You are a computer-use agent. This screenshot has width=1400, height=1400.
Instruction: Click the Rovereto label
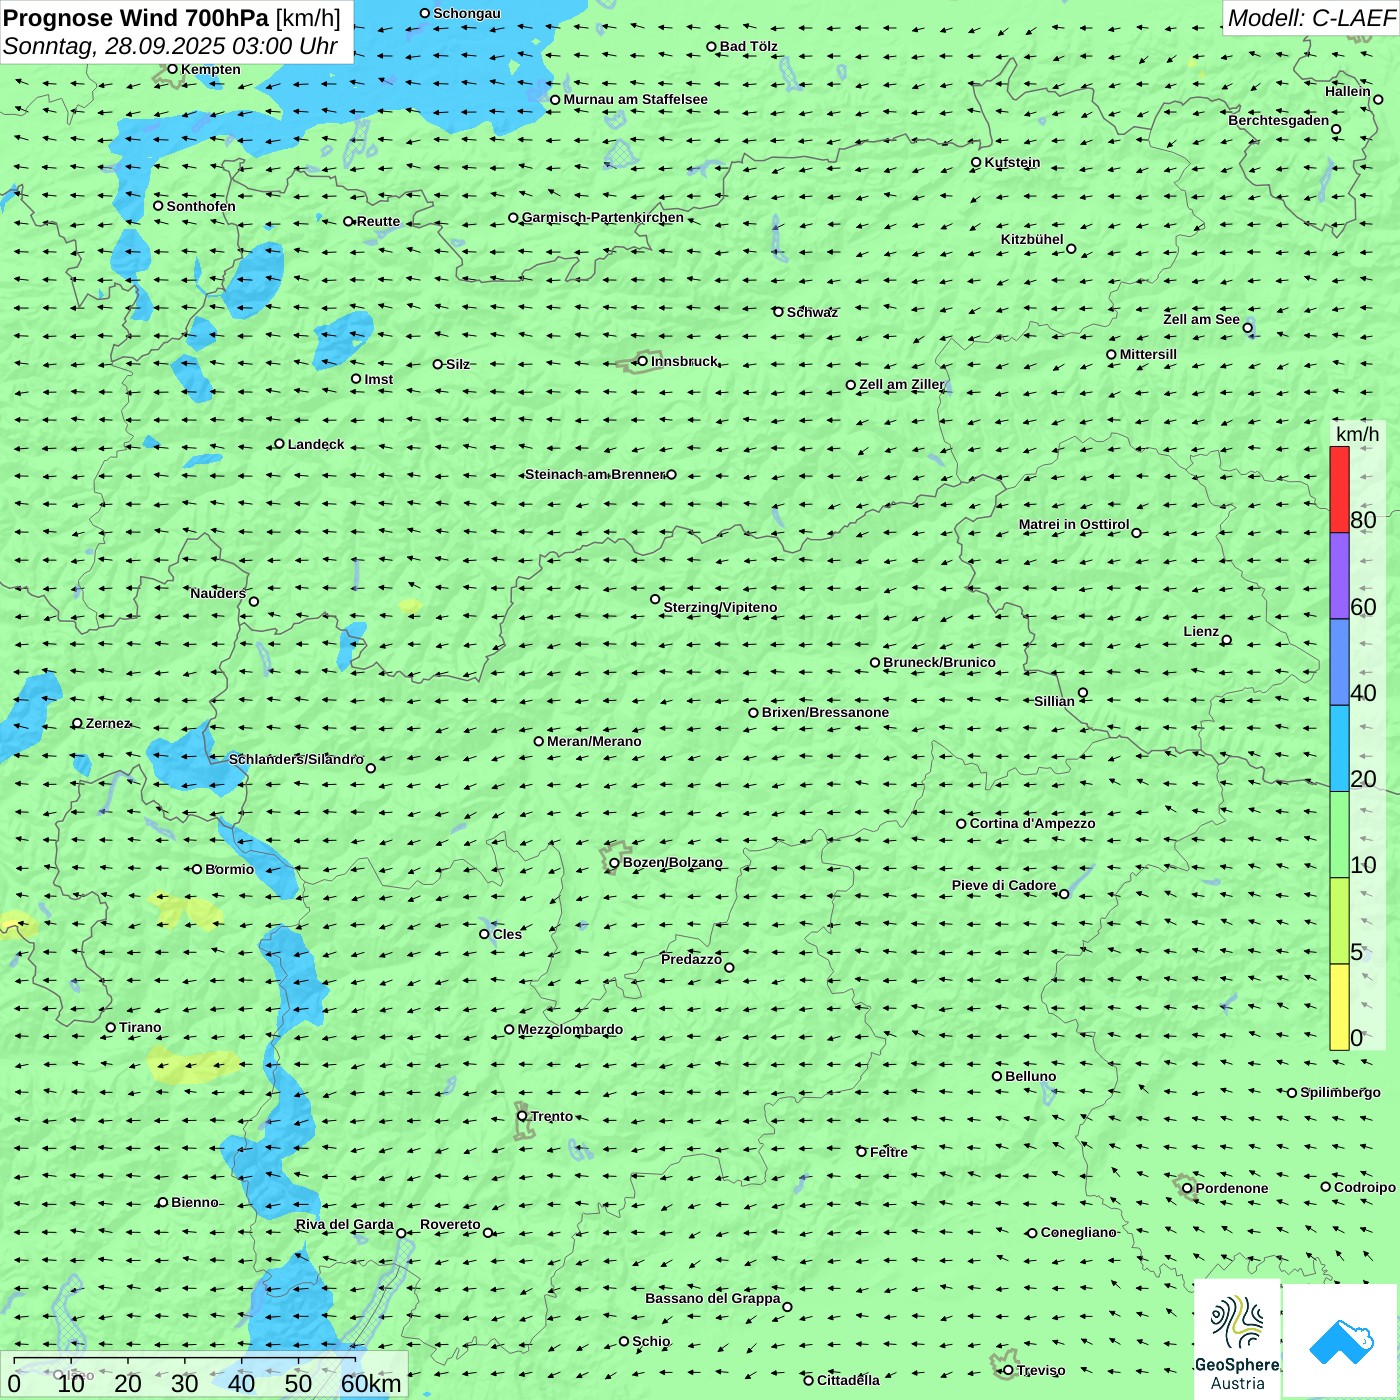[450, 1224]
